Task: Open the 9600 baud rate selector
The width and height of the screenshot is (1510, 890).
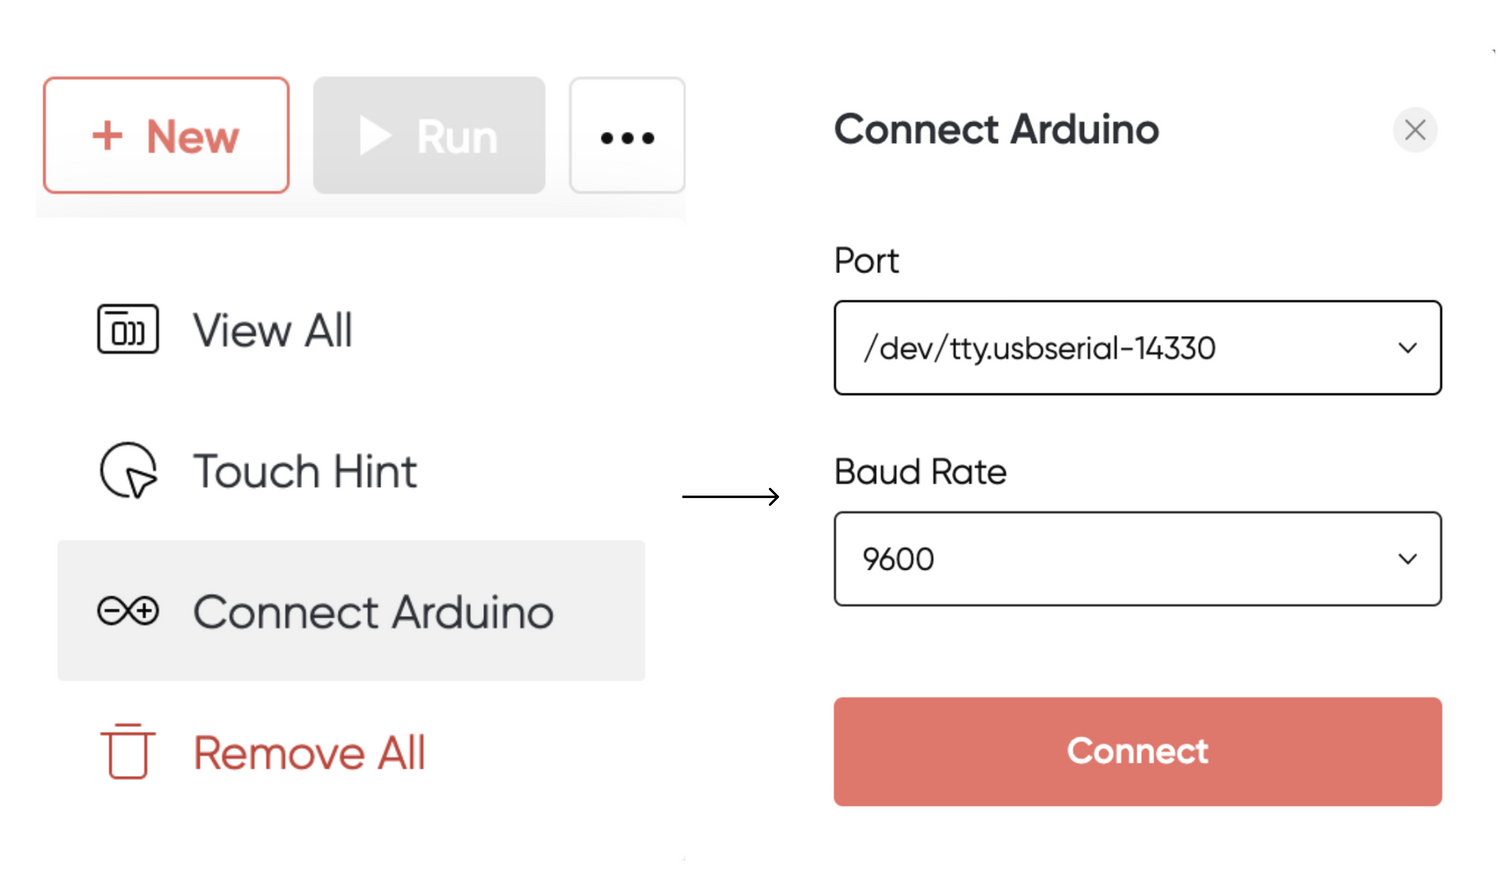Action: click(1138, 559)
